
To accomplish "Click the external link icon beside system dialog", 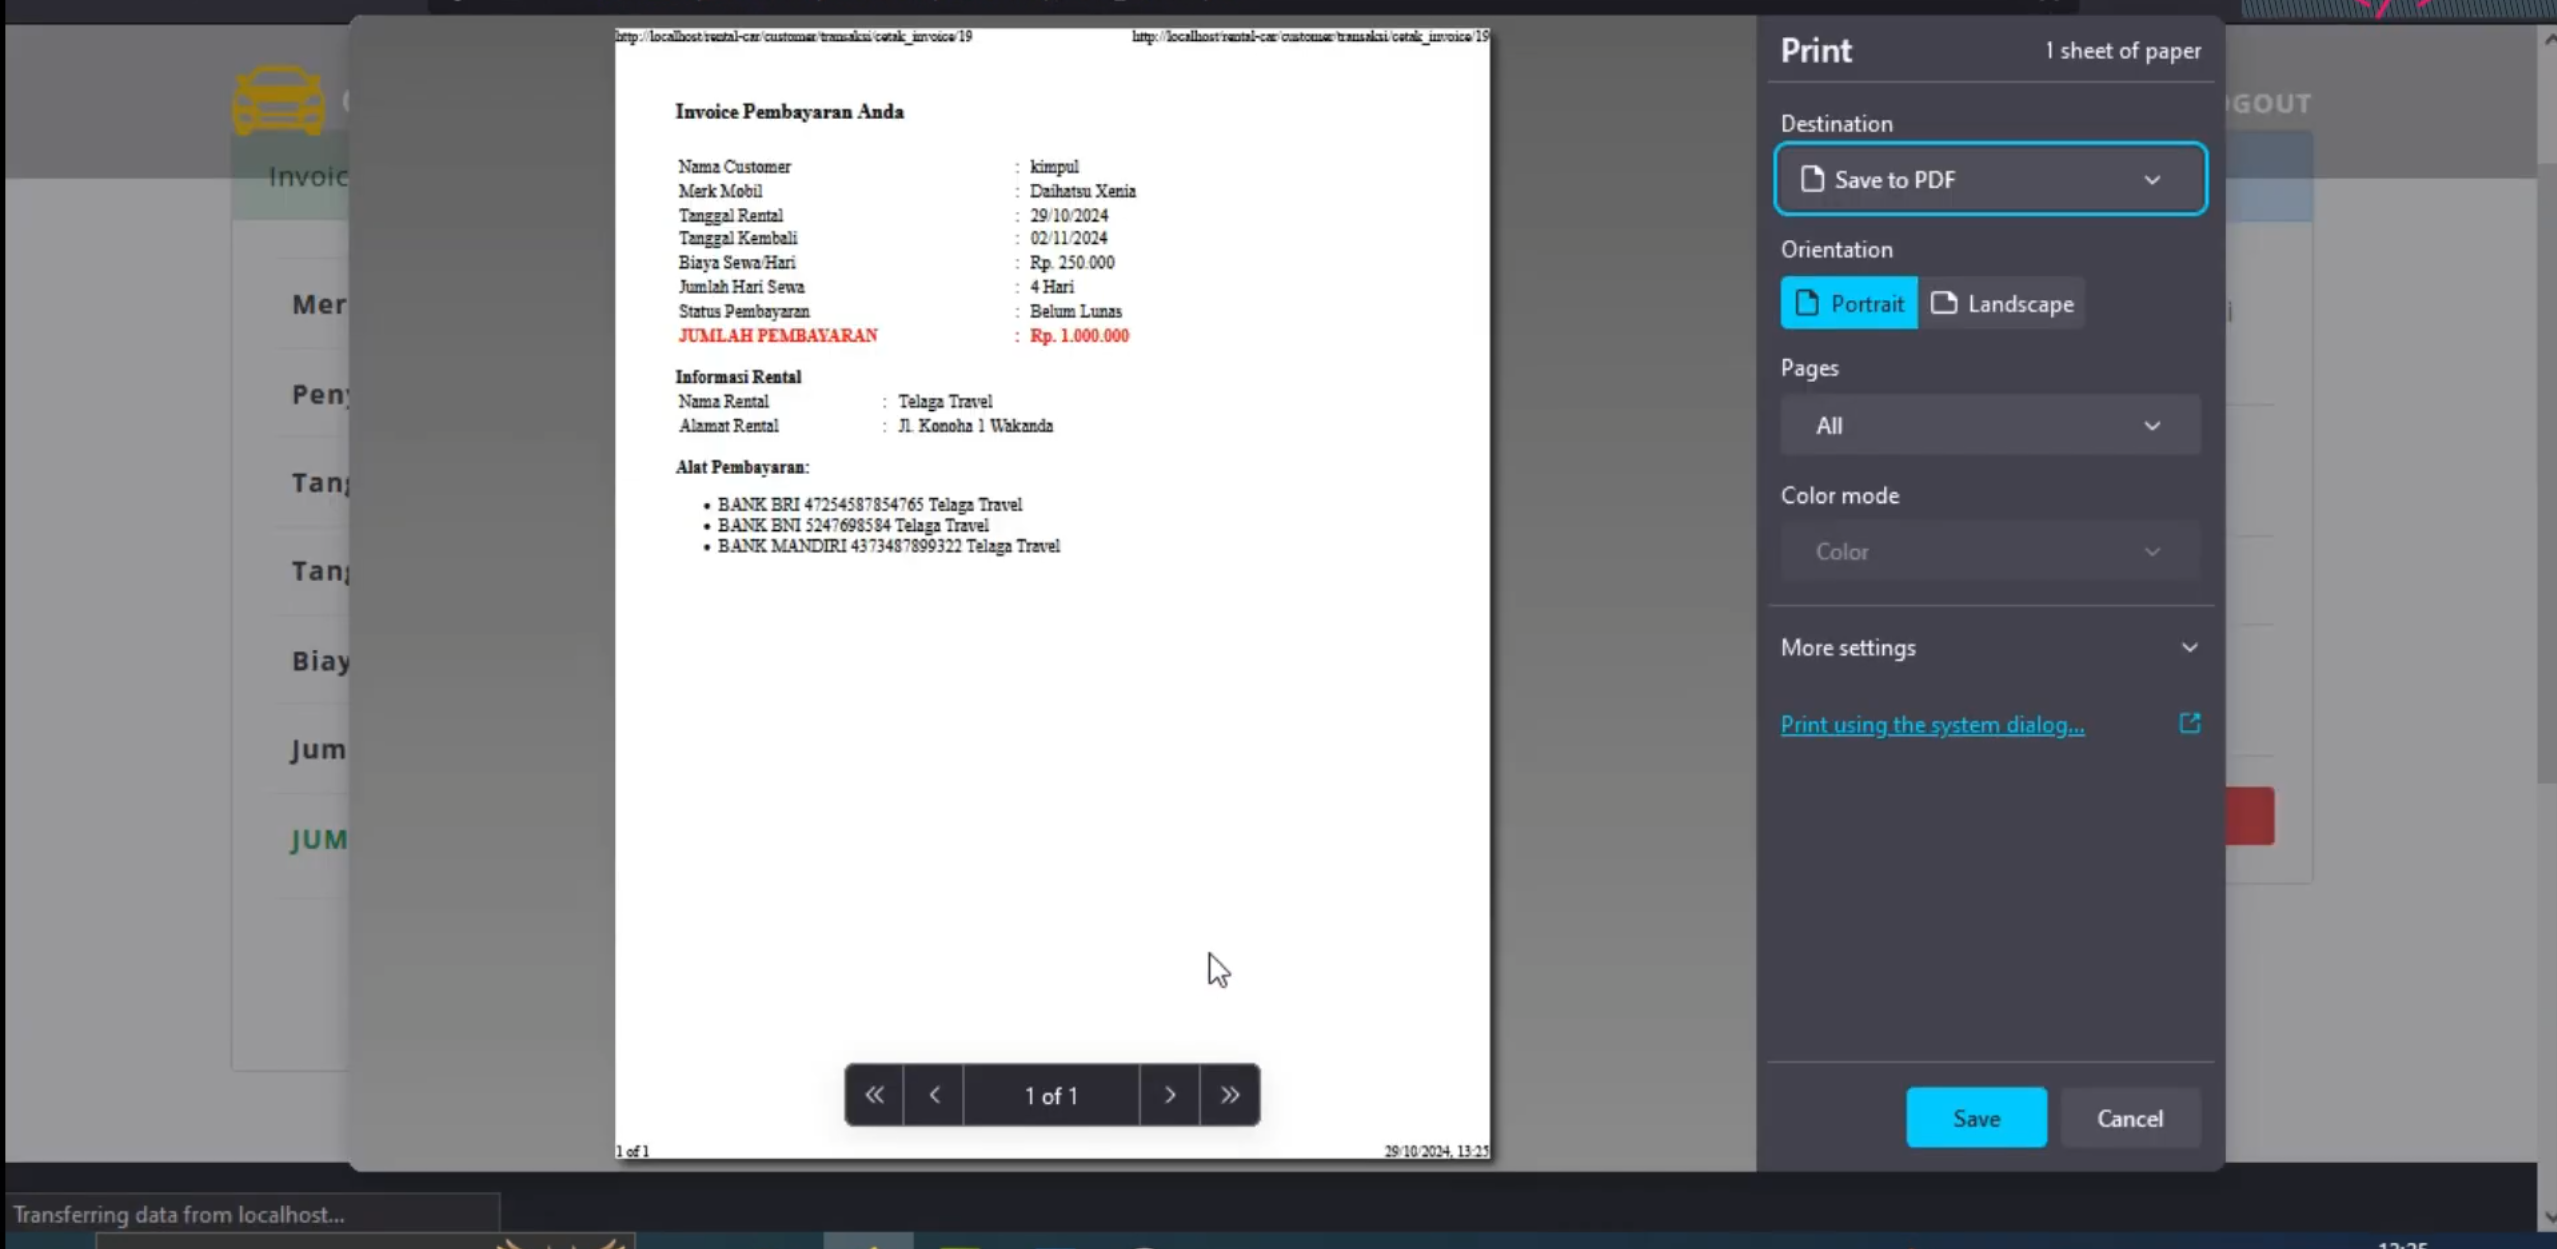I will tap(2189, 723).
